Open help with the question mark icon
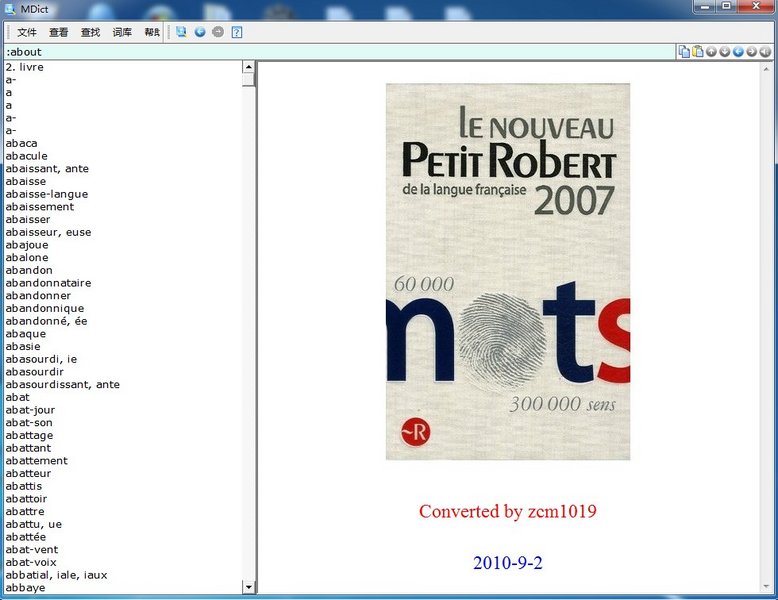 coord(237,32)
